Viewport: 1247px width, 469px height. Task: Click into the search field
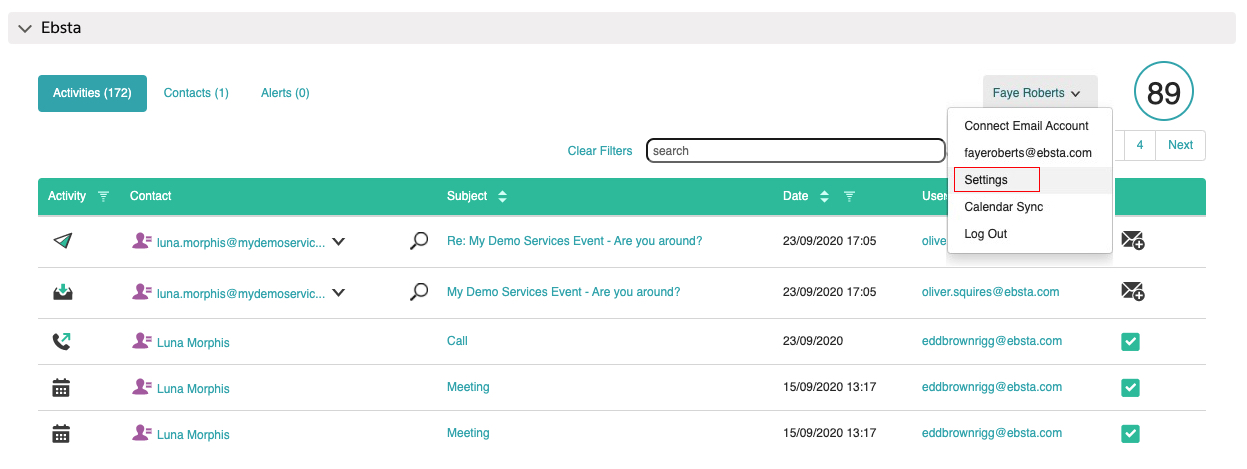(795, 151)
